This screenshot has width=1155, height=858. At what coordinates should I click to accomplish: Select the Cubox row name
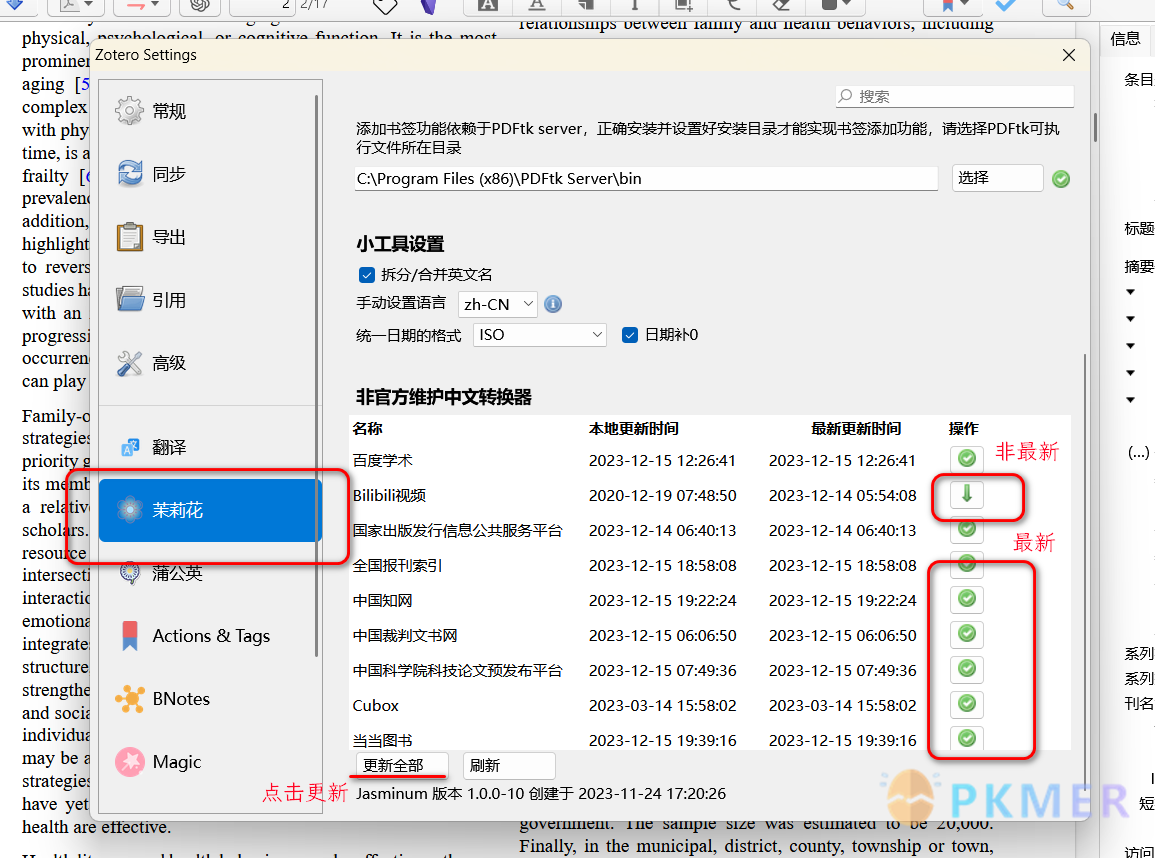[x=376, y=706]
